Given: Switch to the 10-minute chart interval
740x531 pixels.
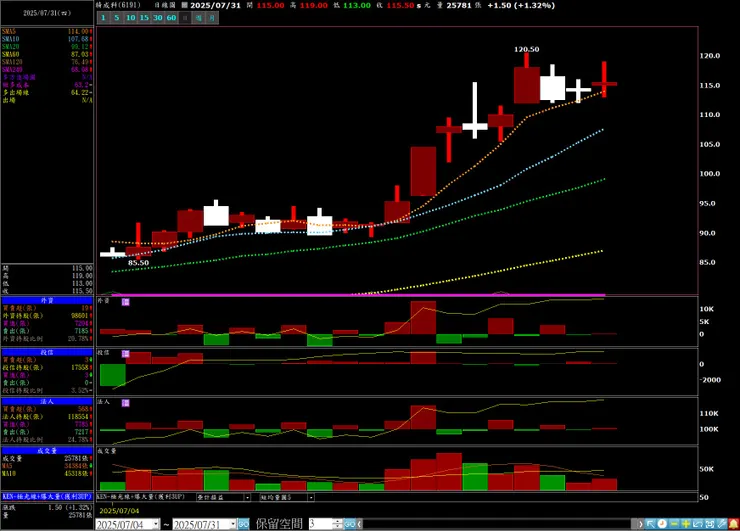Looking at the screenshot, I should (131, 18).
